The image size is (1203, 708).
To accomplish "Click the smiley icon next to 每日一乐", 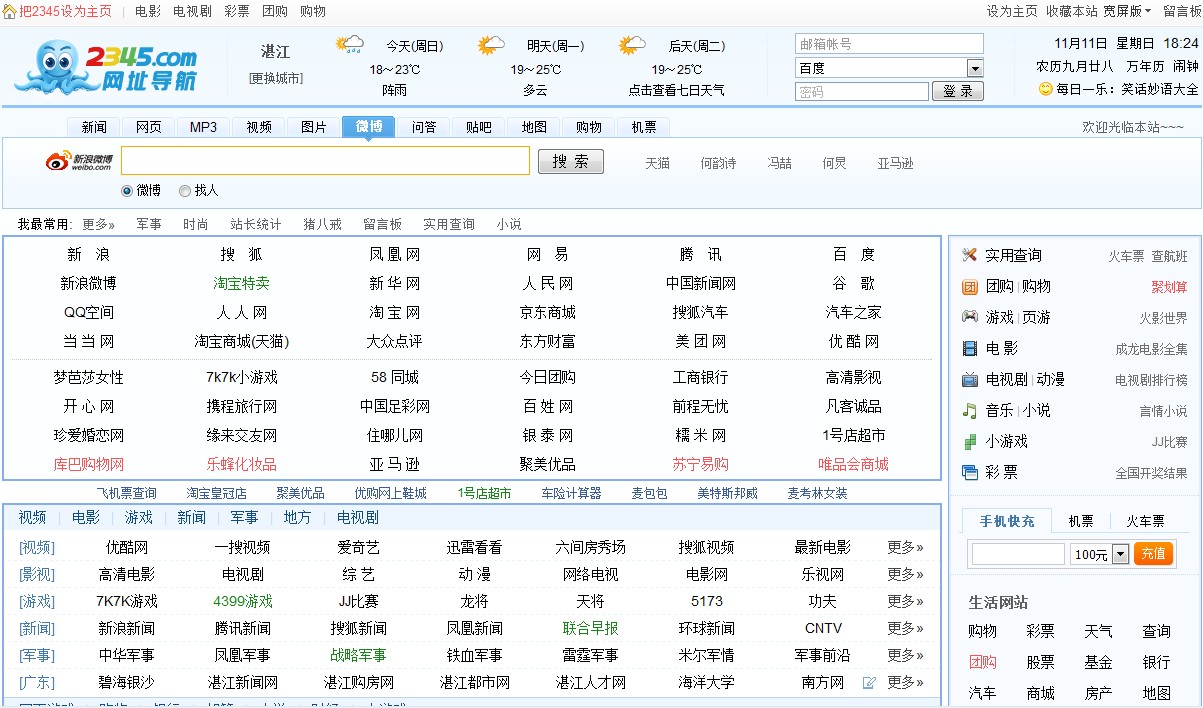I will coord(1045,89).
